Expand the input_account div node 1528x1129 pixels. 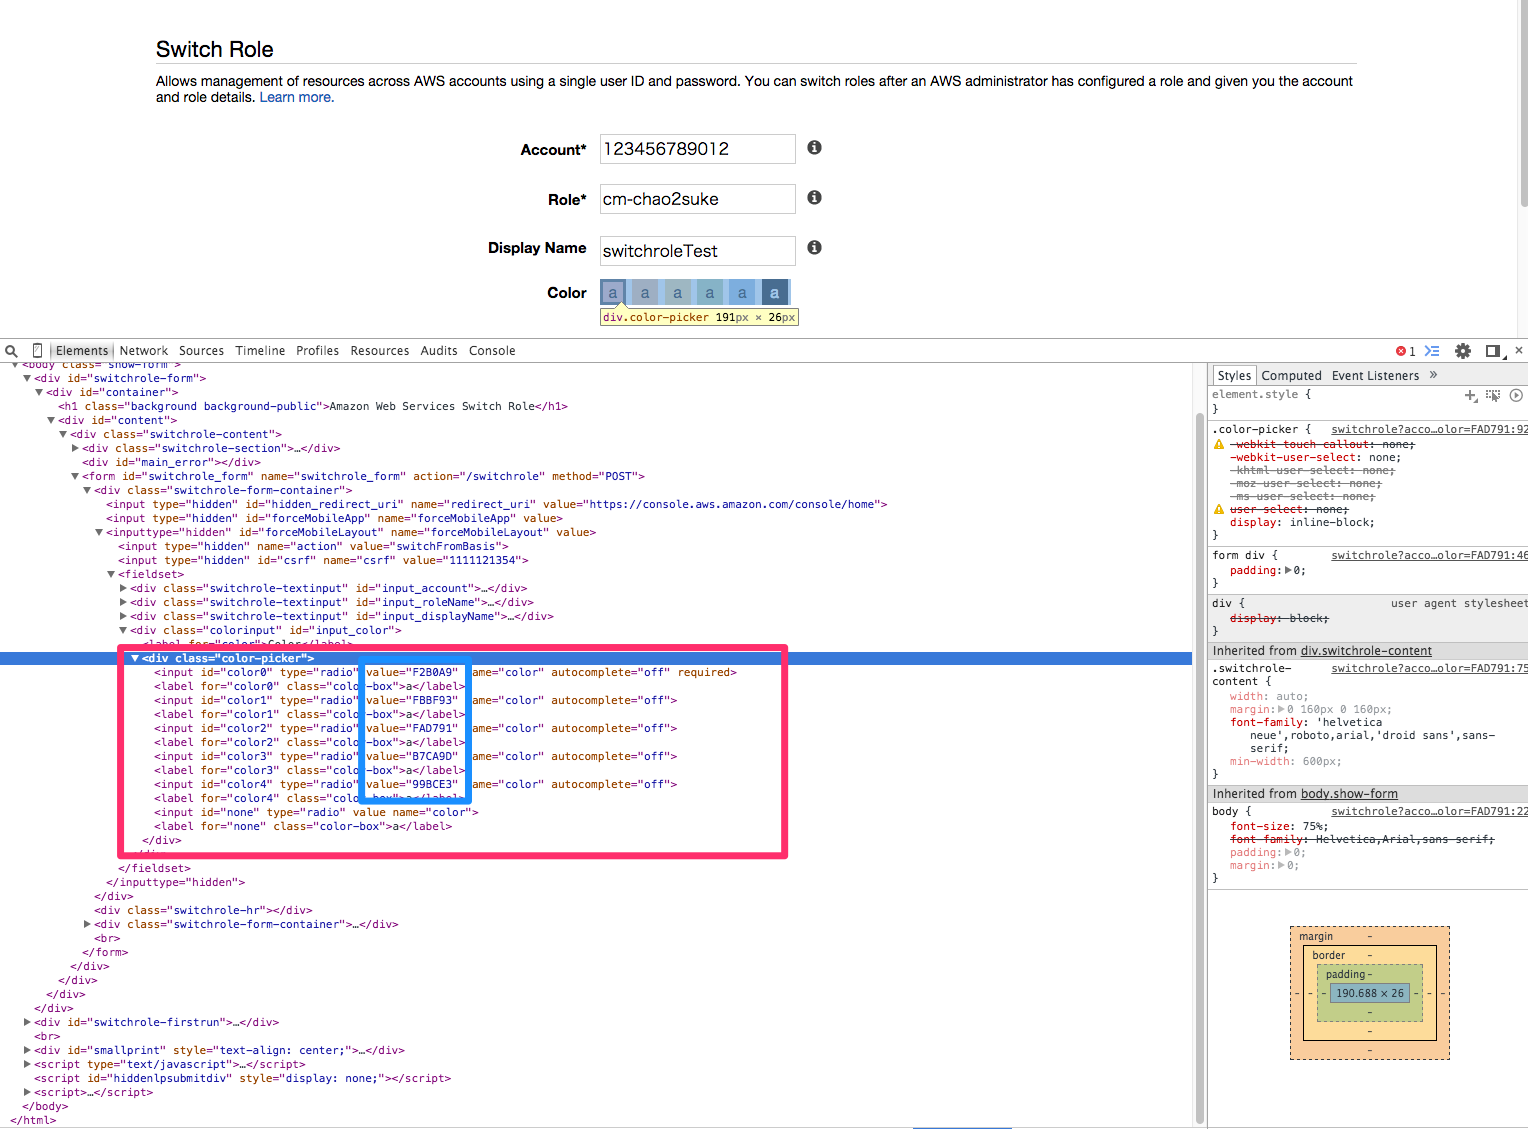(123, 589)
